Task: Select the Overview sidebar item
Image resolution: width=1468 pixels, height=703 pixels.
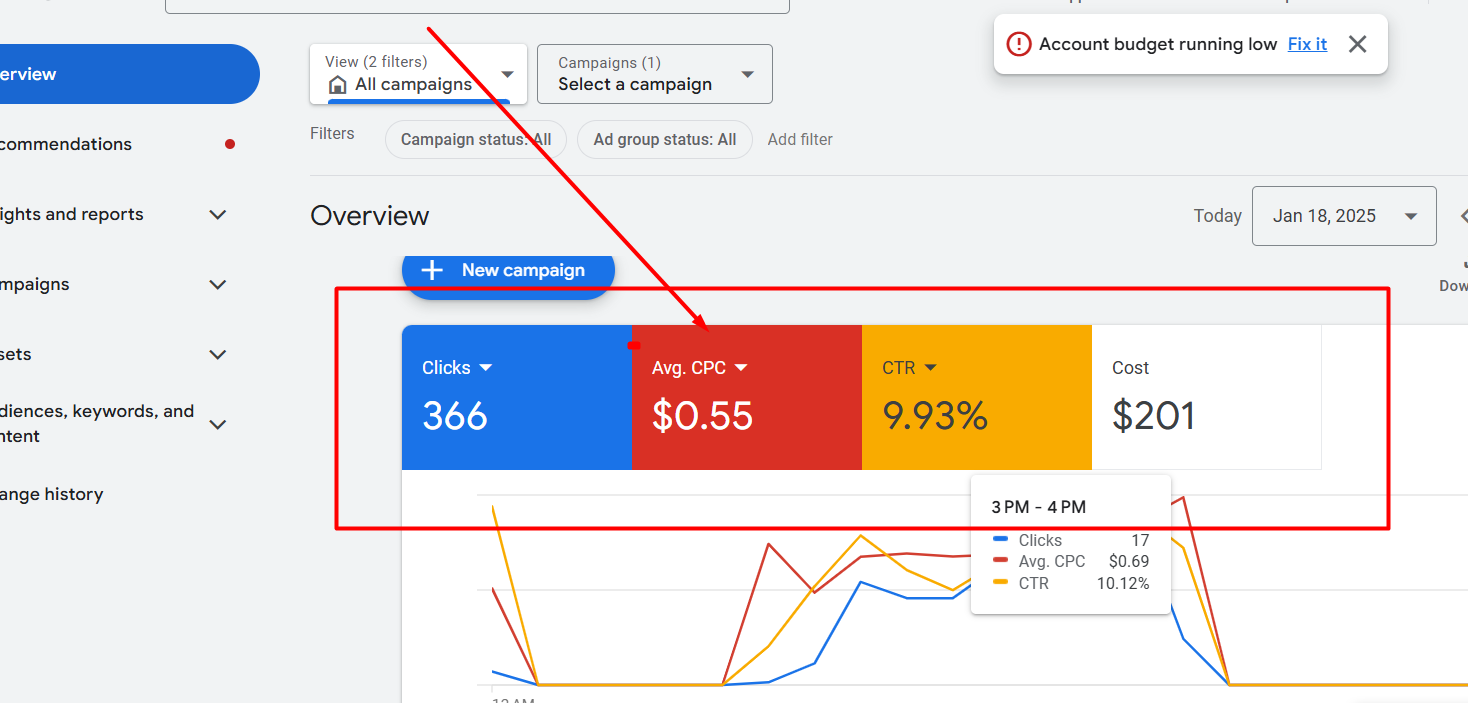Action: (x=120, y=74)
